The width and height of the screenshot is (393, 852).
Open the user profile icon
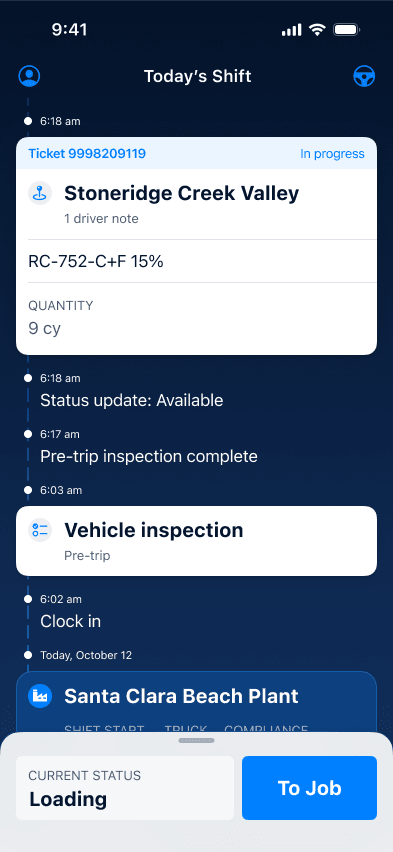point(29,76)
